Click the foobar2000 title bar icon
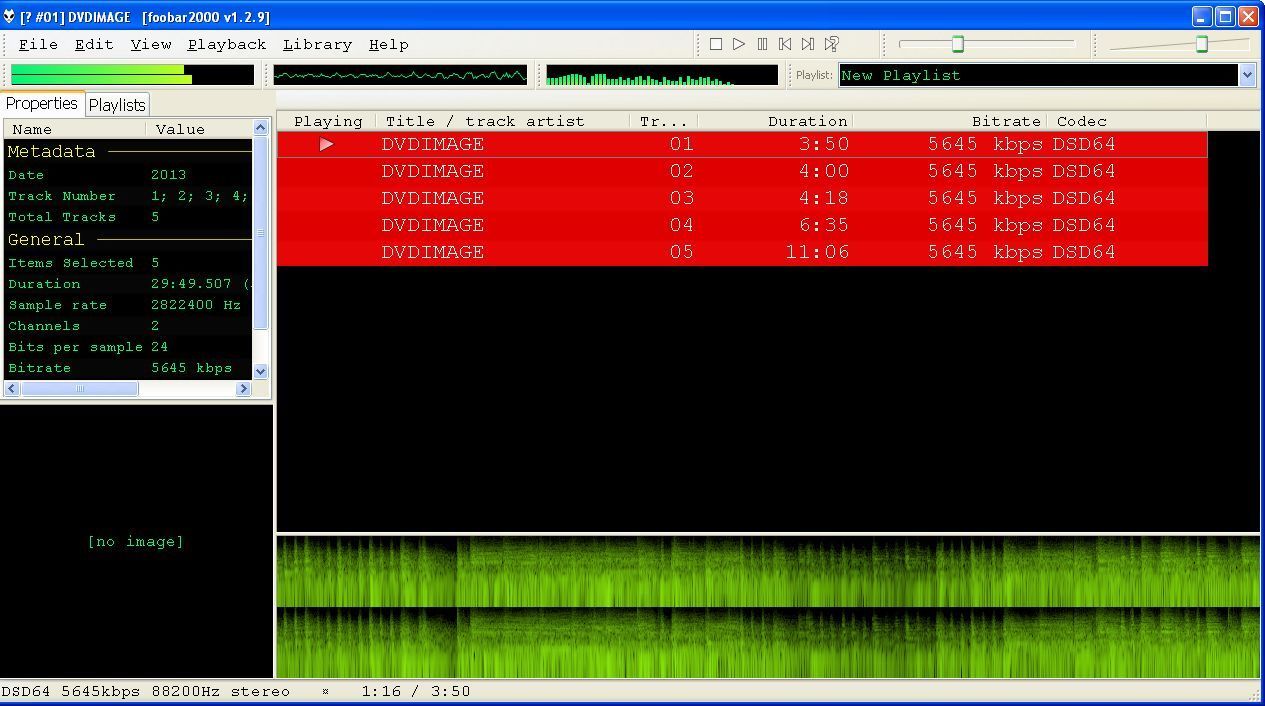Image resolution: width=1265 pixels, height=706 pixels. [x=10, y=17]
